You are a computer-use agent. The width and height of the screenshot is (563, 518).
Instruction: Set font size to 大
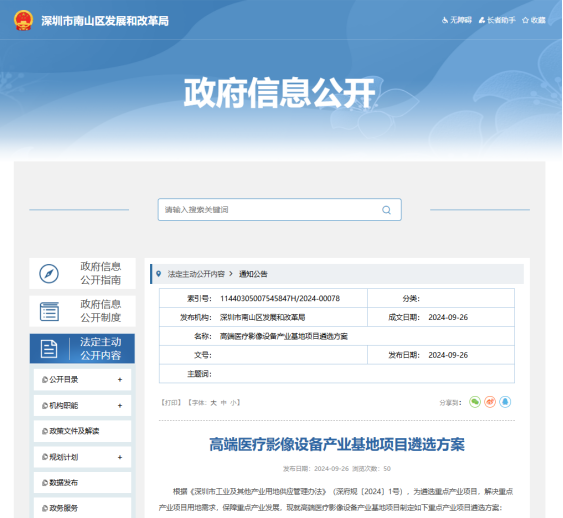[213, 403]
